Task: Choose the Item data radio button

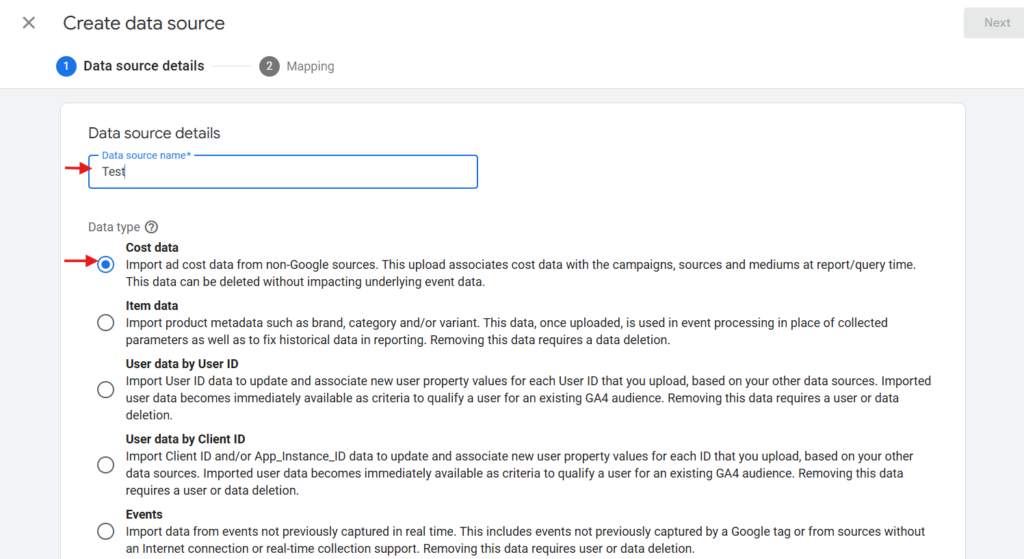Action: [x=106, y=322]
